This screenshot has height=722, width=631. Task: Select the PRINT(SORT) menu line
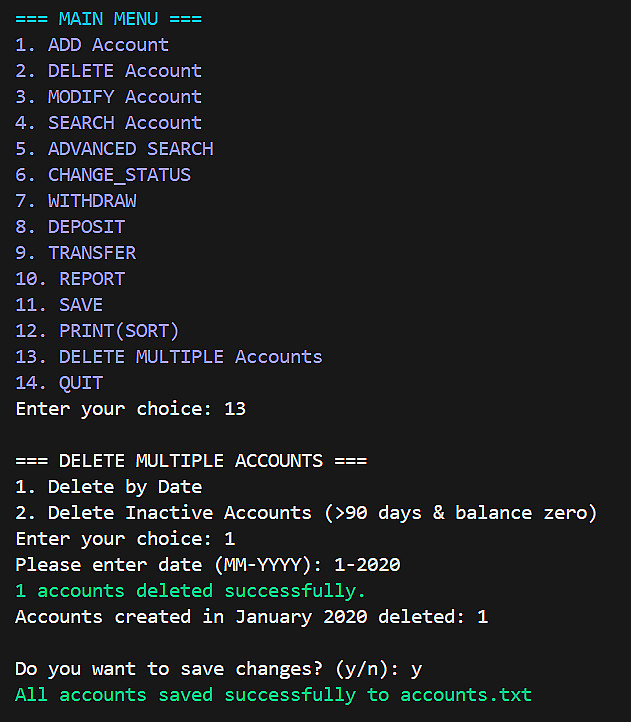point(97,331)
